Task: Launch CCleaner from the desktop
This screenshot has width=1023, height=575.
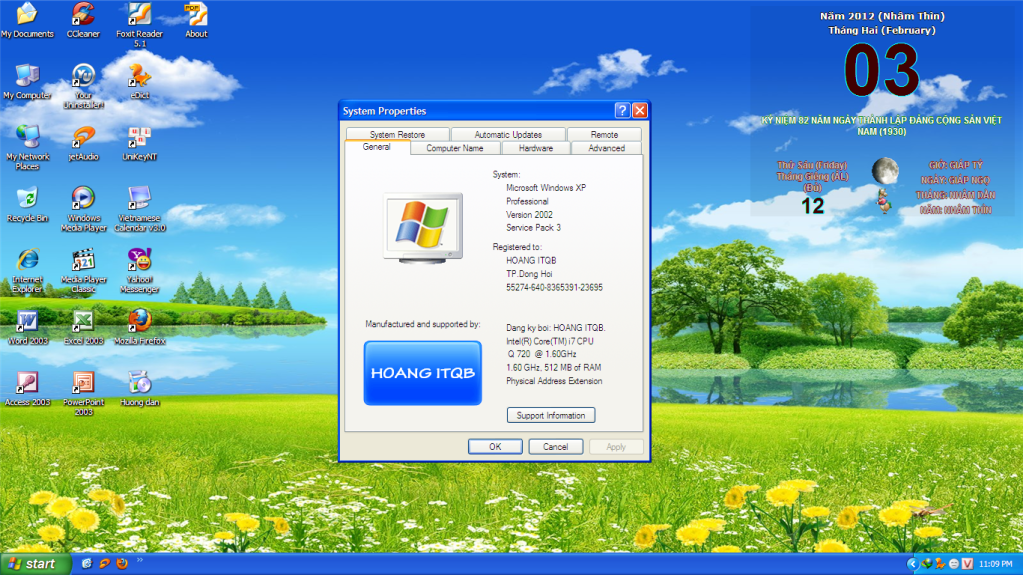Action: 83,21
